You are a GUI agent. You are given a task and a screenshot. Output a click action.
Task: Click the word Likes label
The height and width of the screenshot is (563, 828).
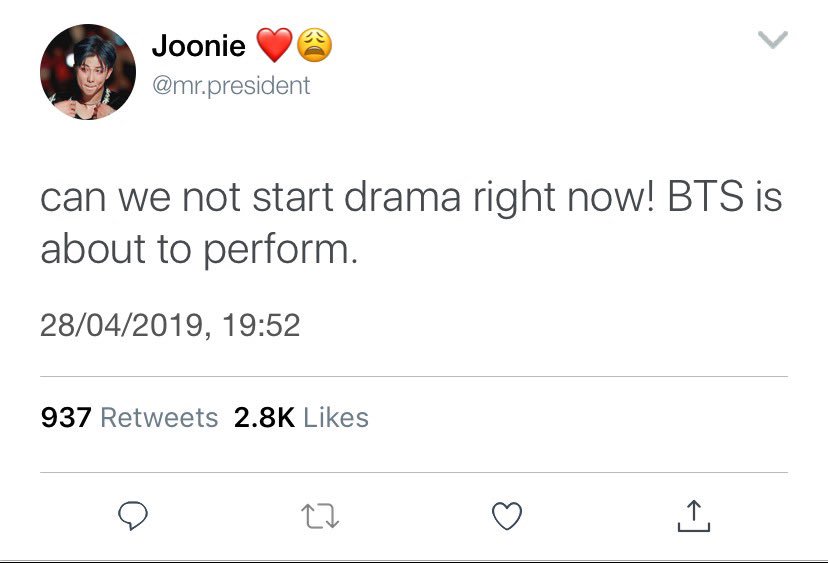pyautogui.click(x=336, y=418)
